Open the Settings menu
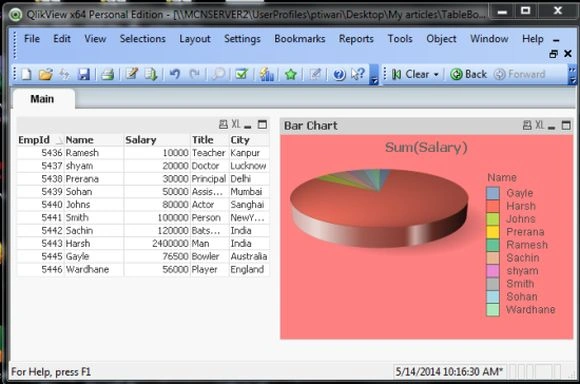The image size is (580, 384). (x=242, y=39)
